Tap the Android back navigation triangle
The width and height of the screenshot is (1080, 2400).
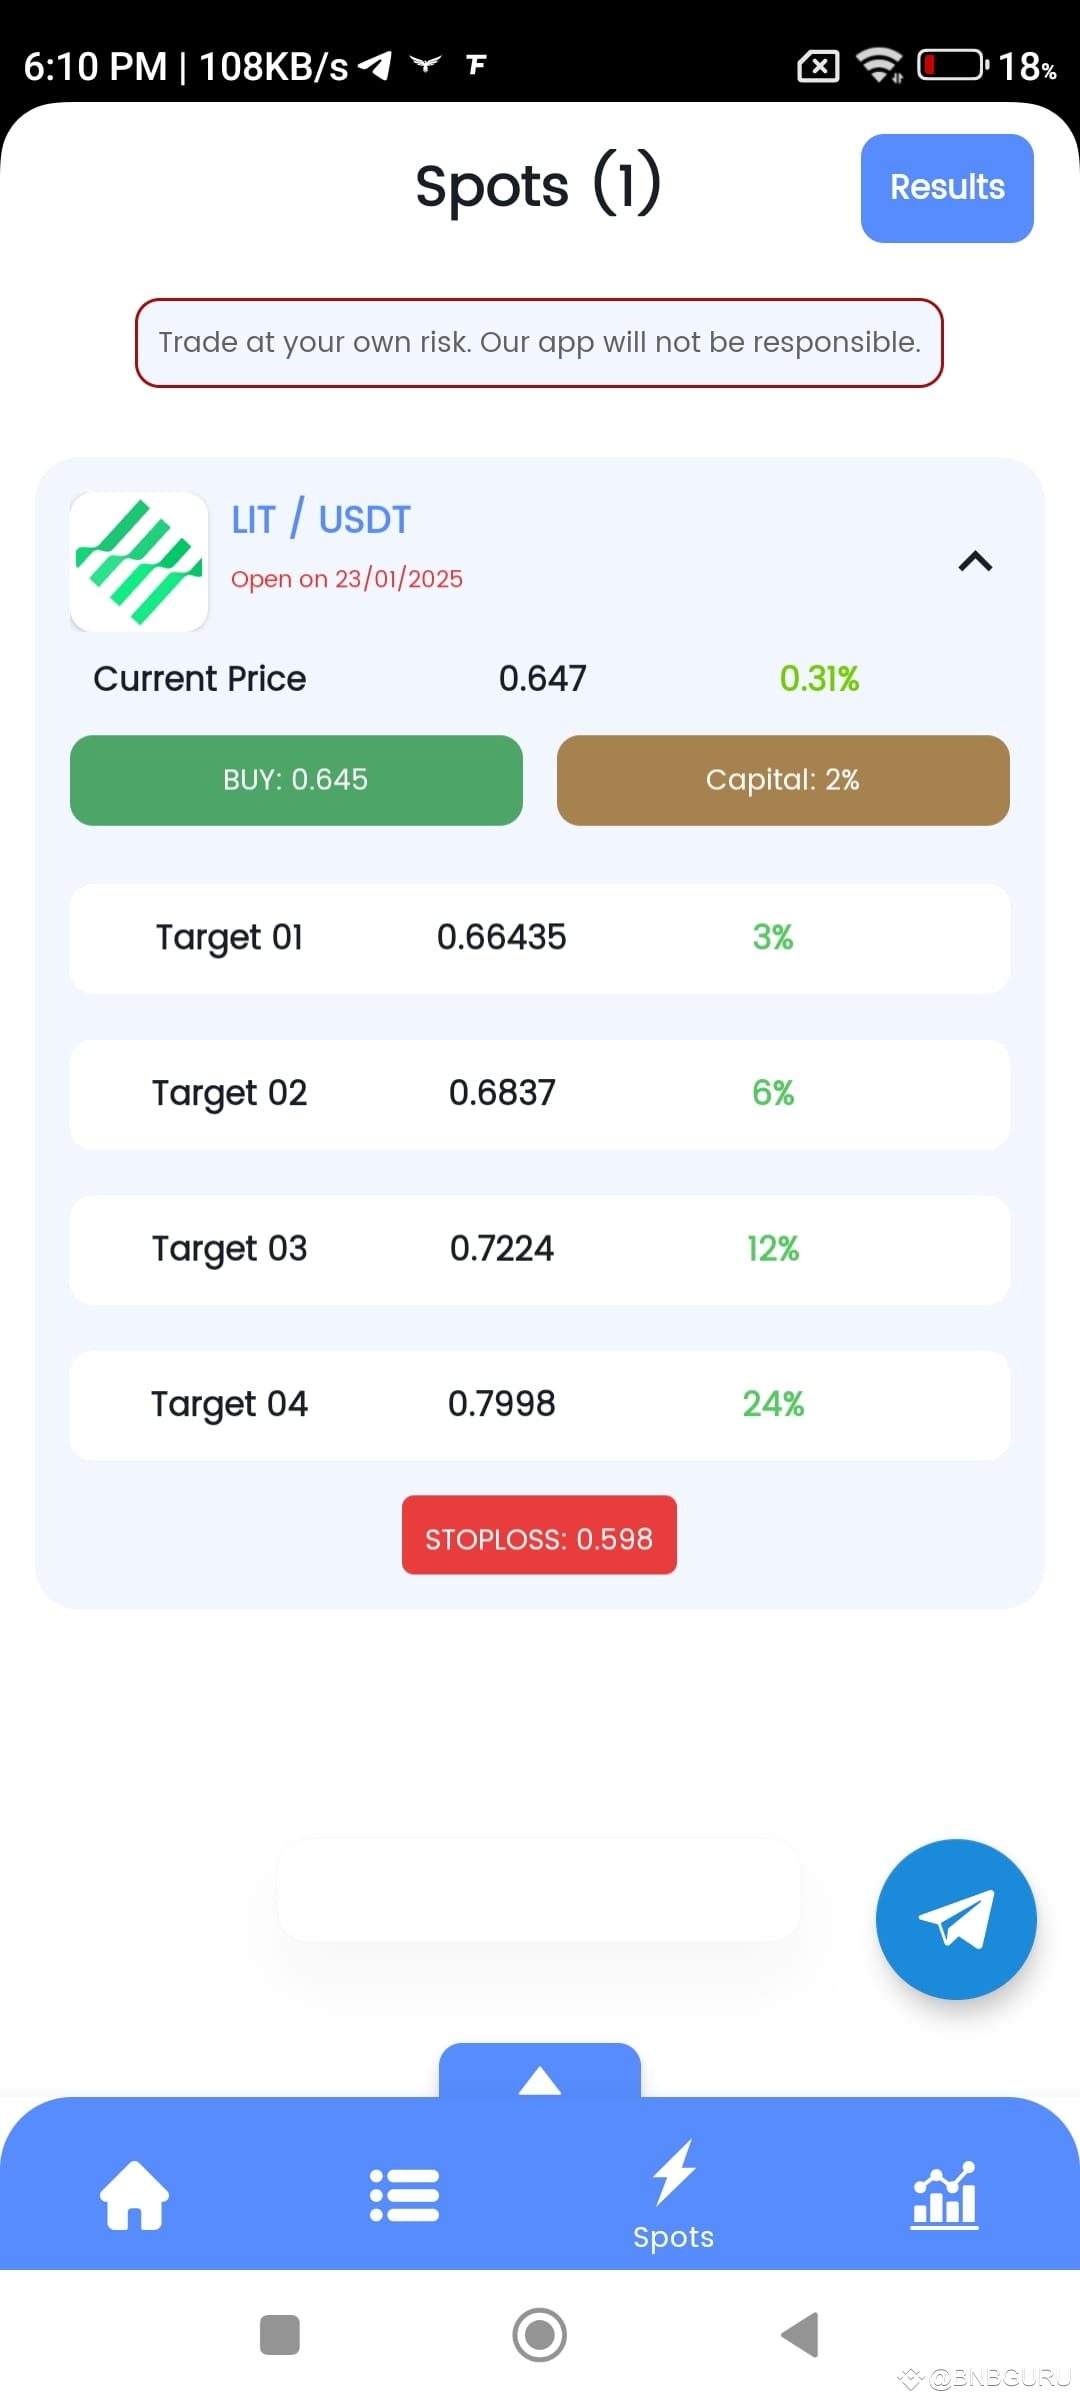pyautogui.click(x=800, y=2335)
